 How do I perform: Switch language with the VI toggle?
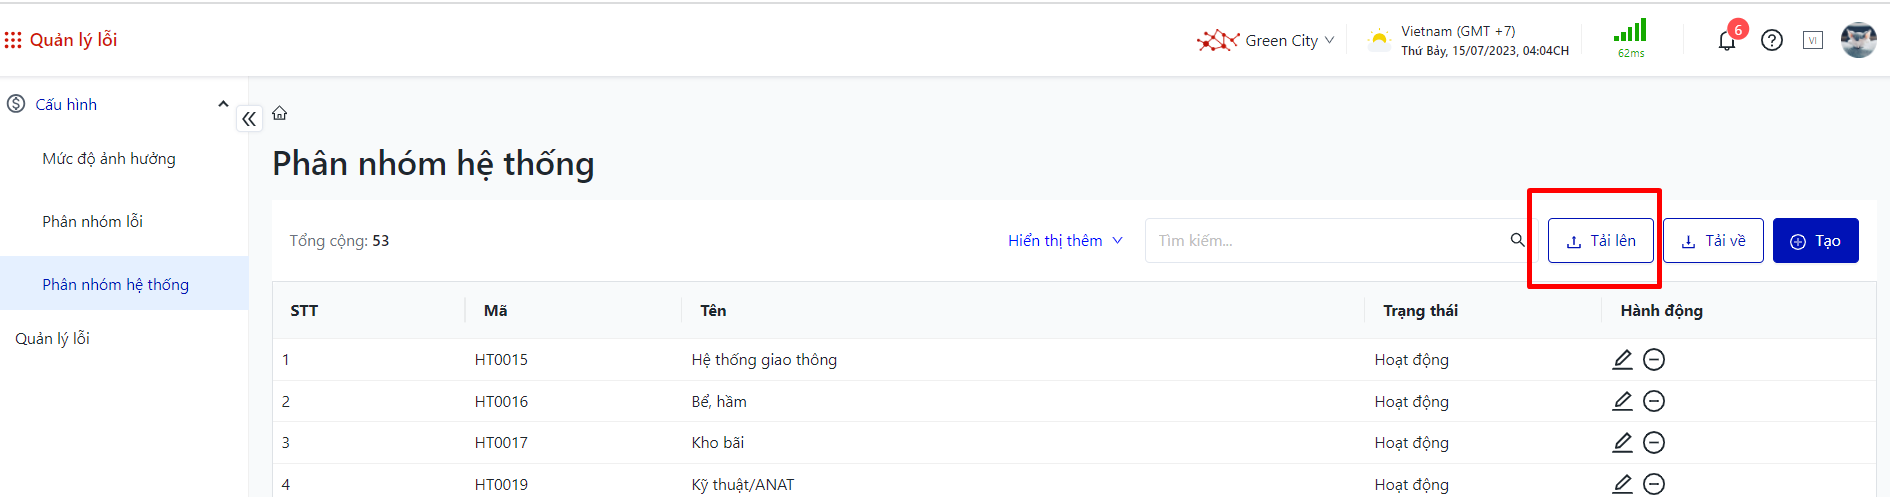pos(1813,40)
